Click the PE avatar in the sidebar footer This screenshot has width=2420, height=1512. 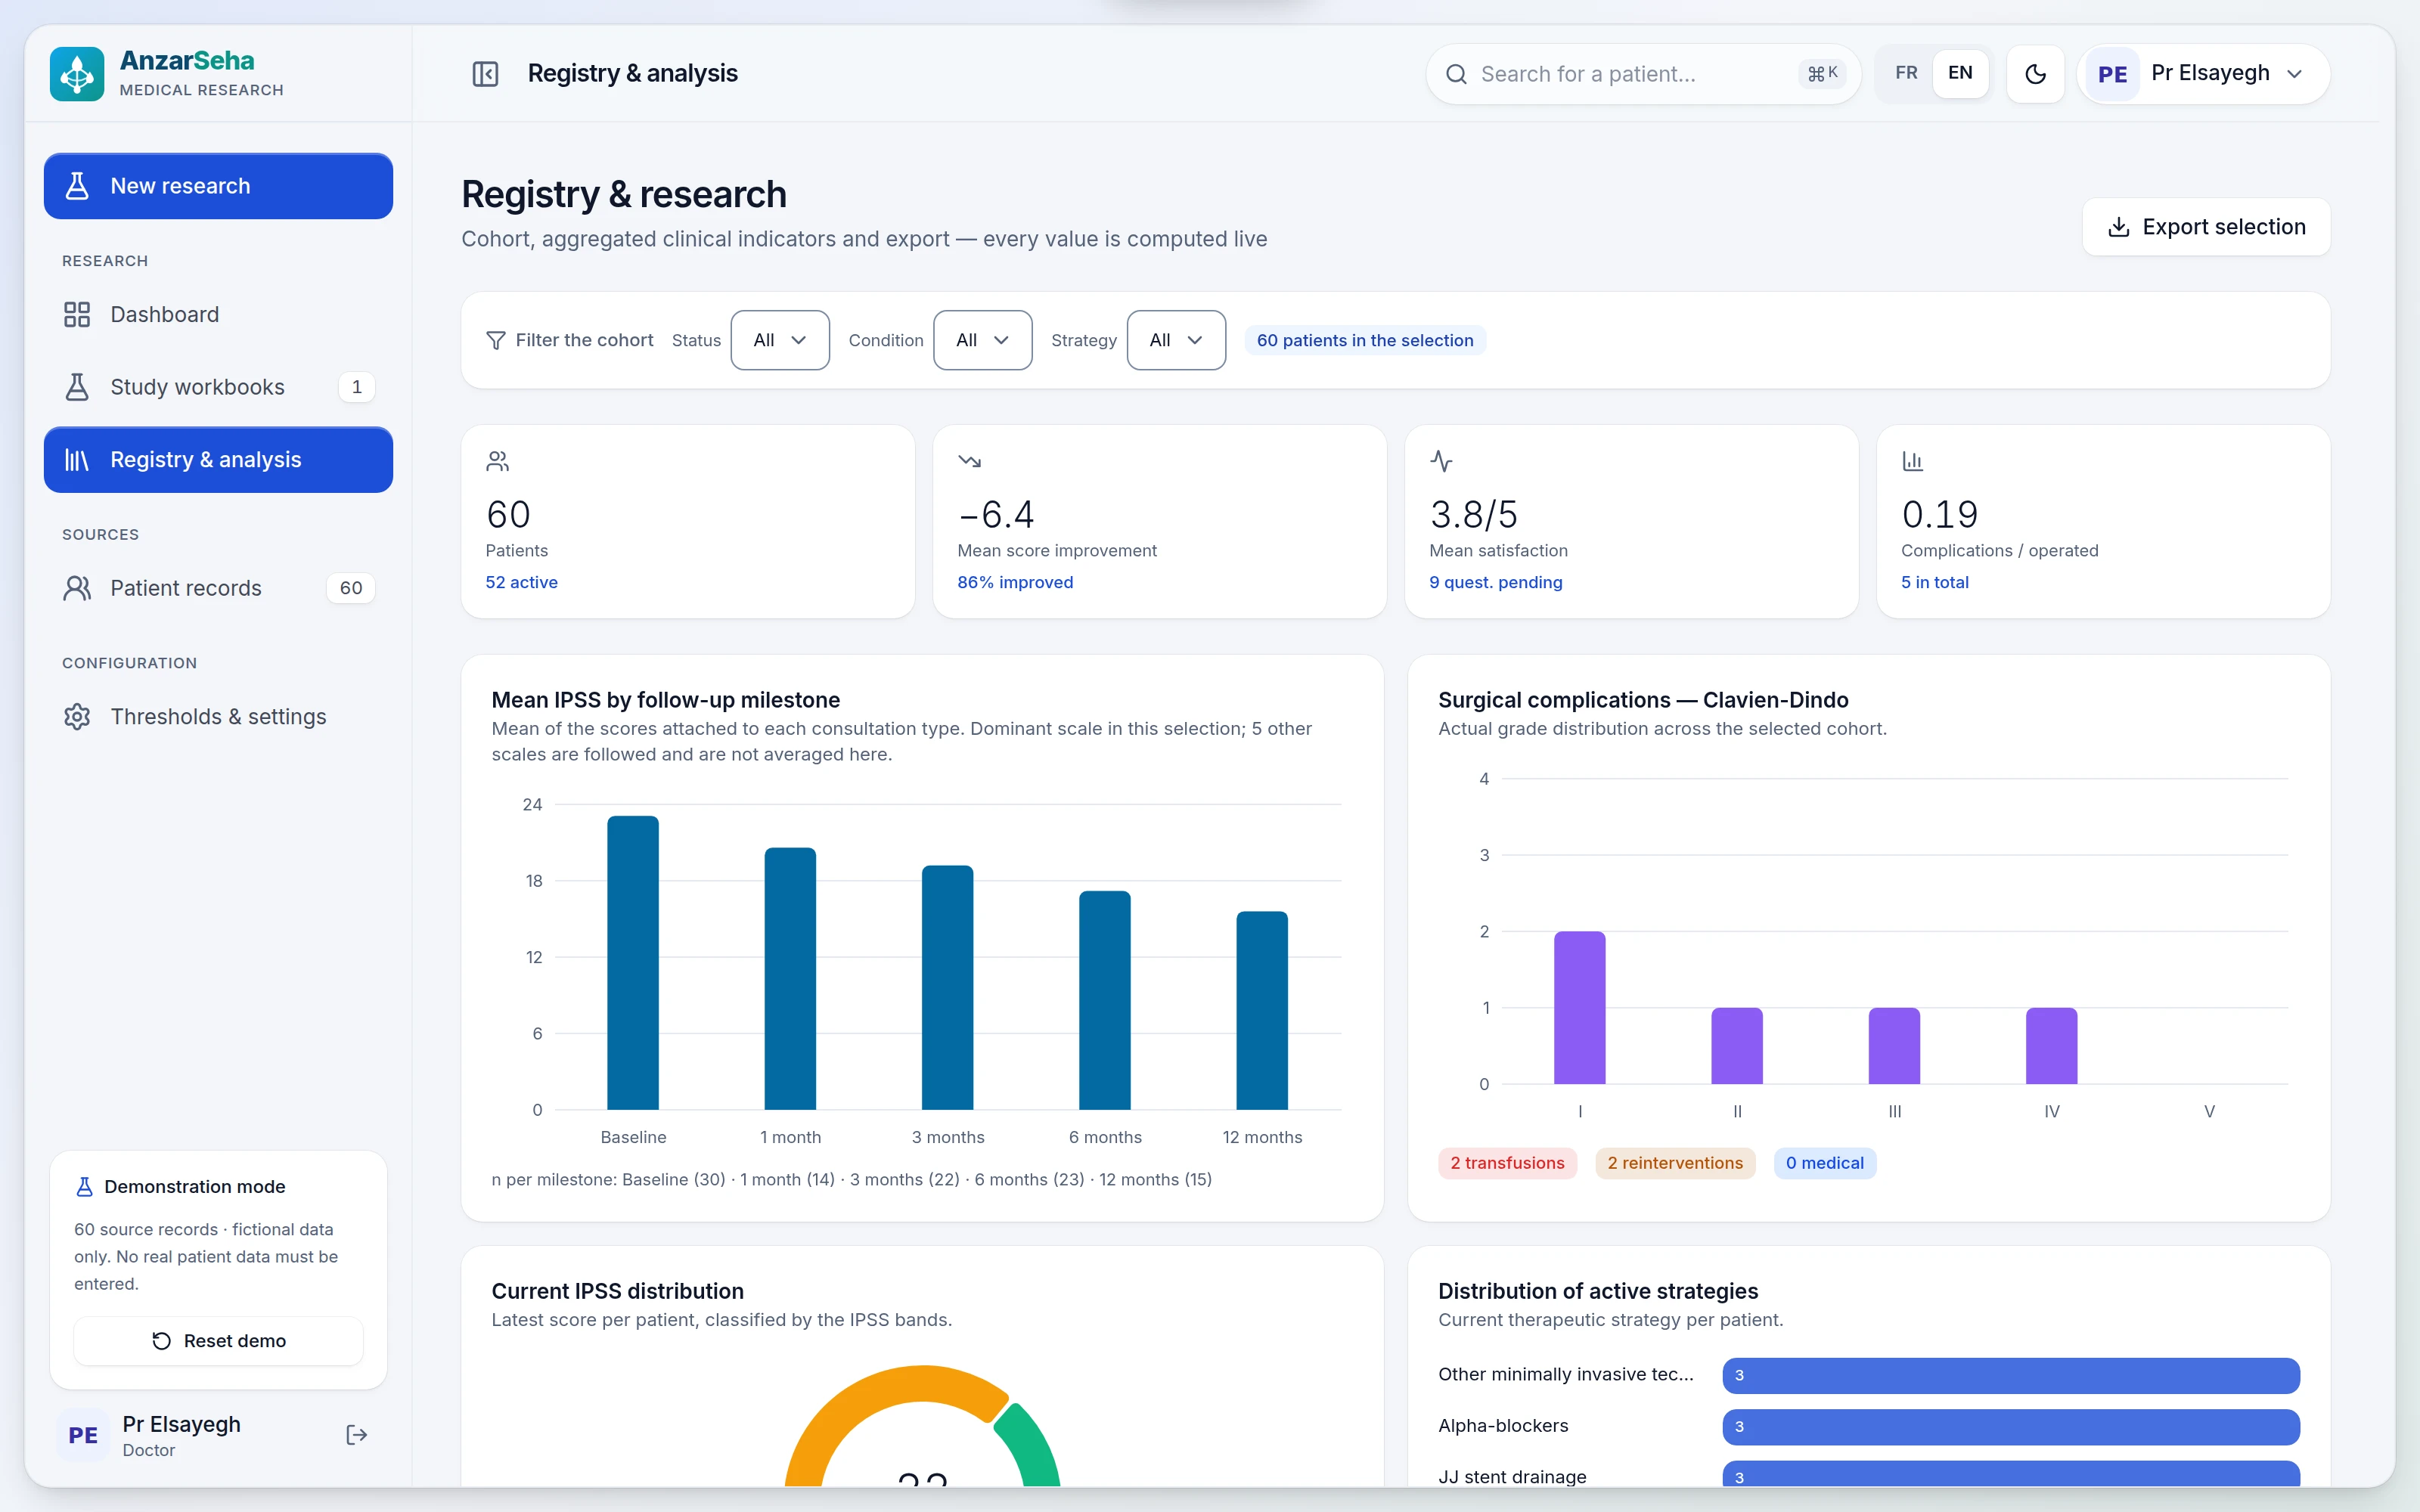point(83,1435)
